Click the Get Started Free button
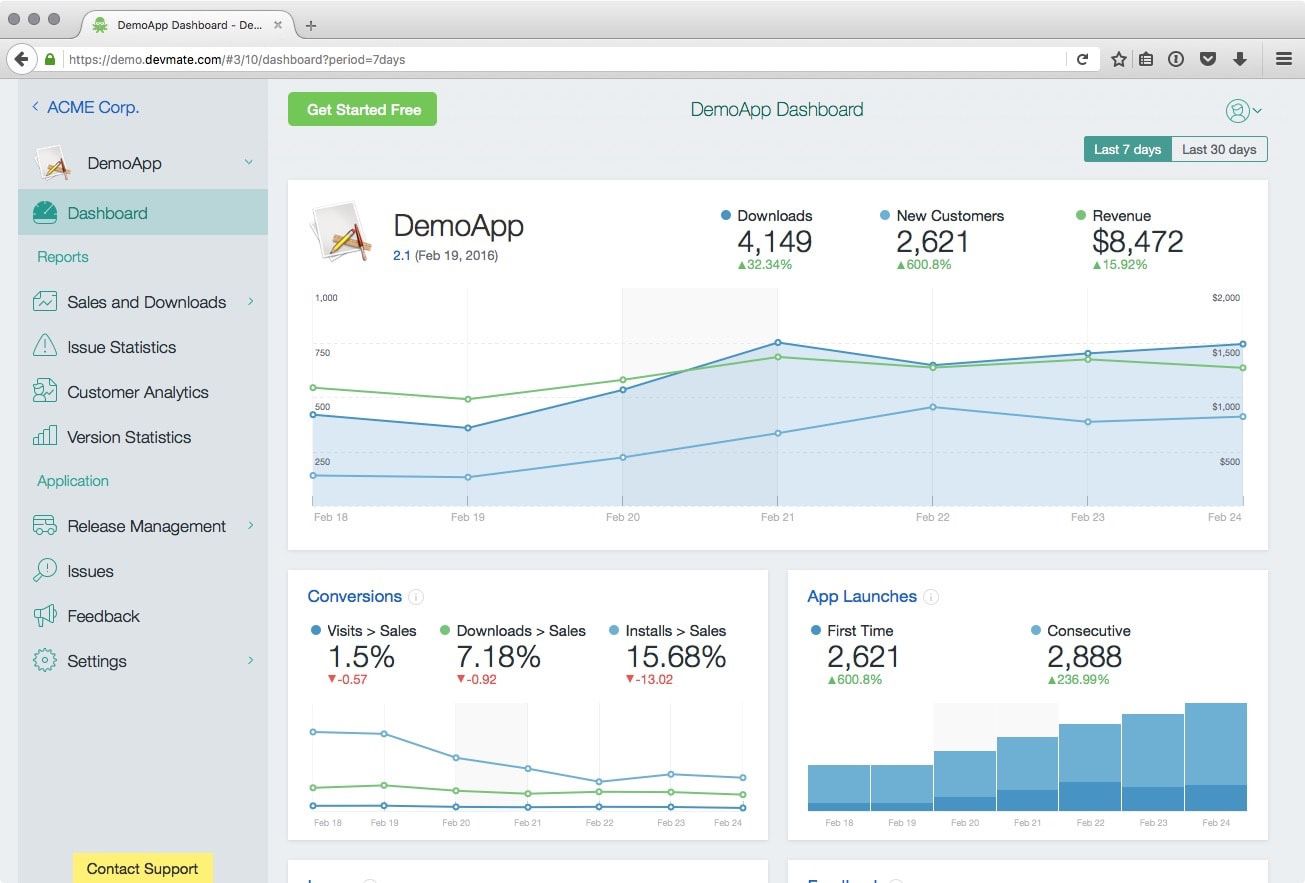 point(363,109)
